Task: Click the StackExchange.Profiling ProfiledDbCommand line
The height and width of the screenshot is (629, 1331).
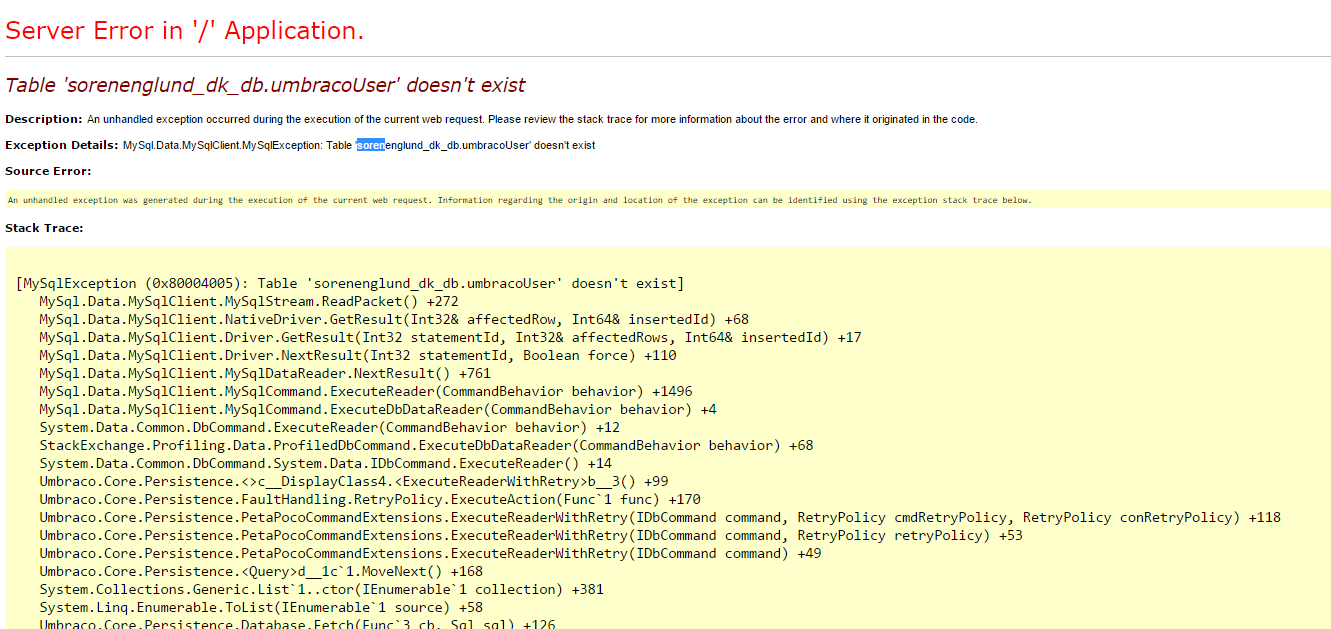Action: (426, 445)
